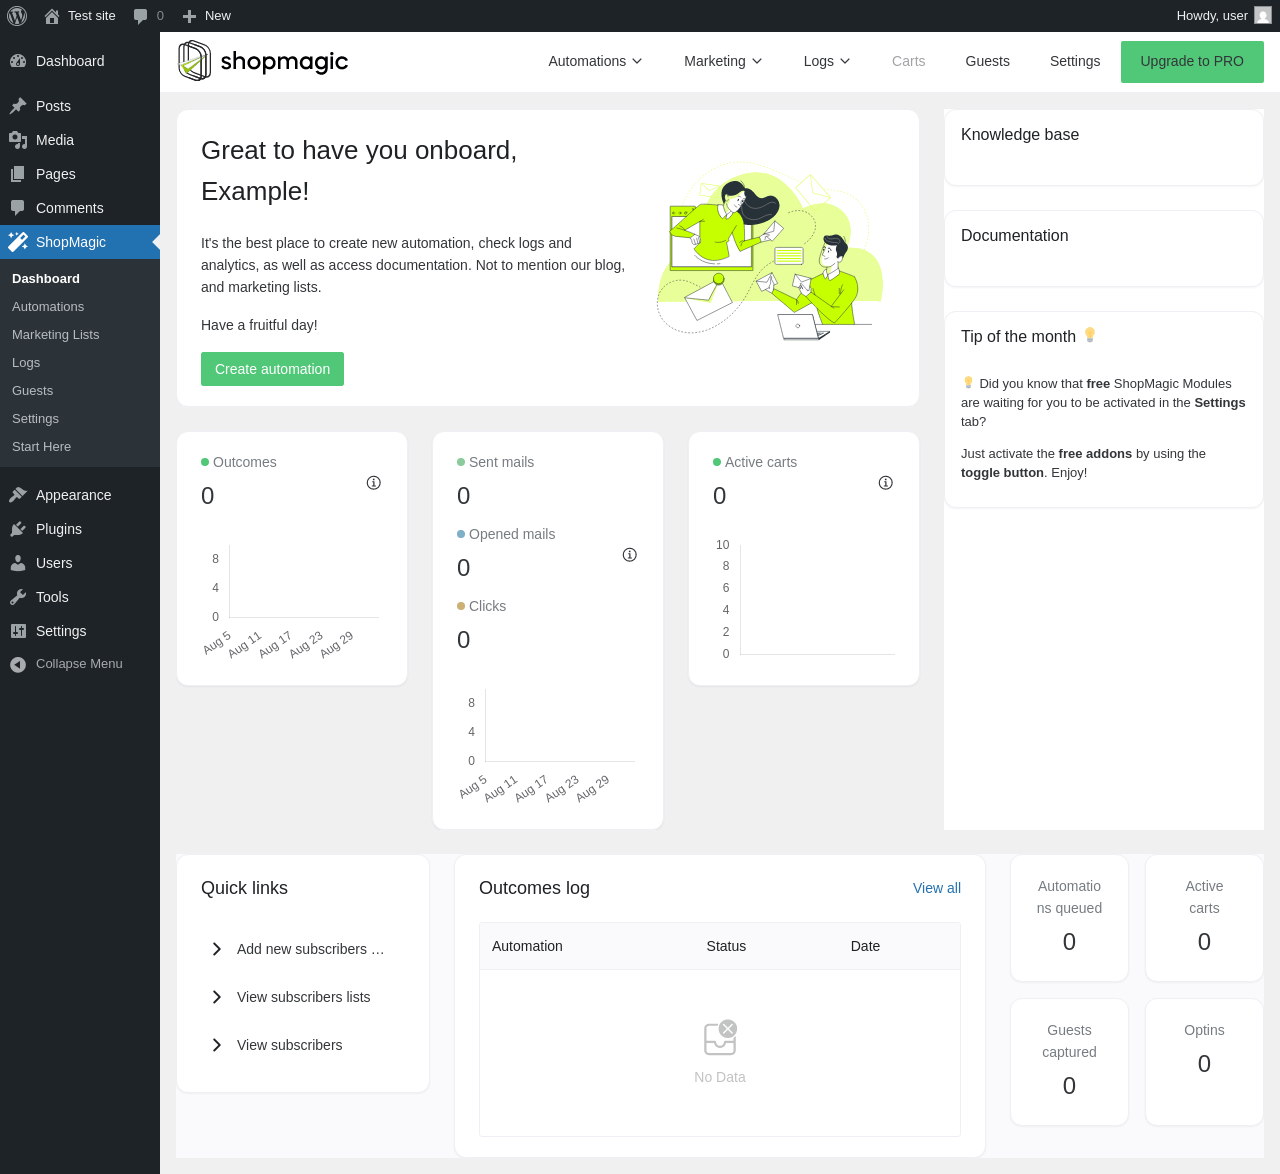Click the Comments bubble sidebar icon
This screenshot has width=1280, height=1174.
tap(18, 208)
